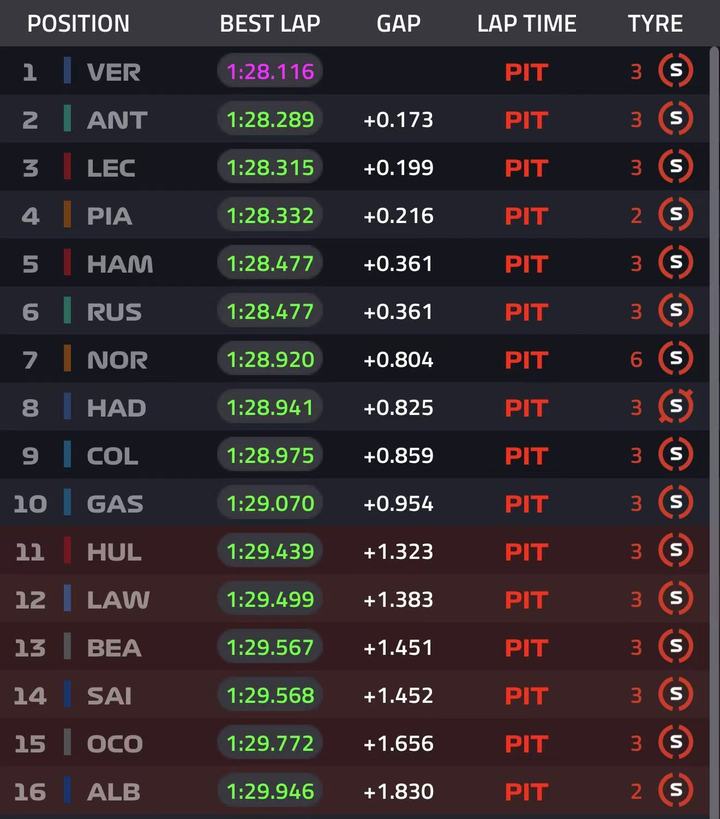The image size is (720, 819).
Task: Click the soft tyre icon for ALB
Action: coord(676,790)
